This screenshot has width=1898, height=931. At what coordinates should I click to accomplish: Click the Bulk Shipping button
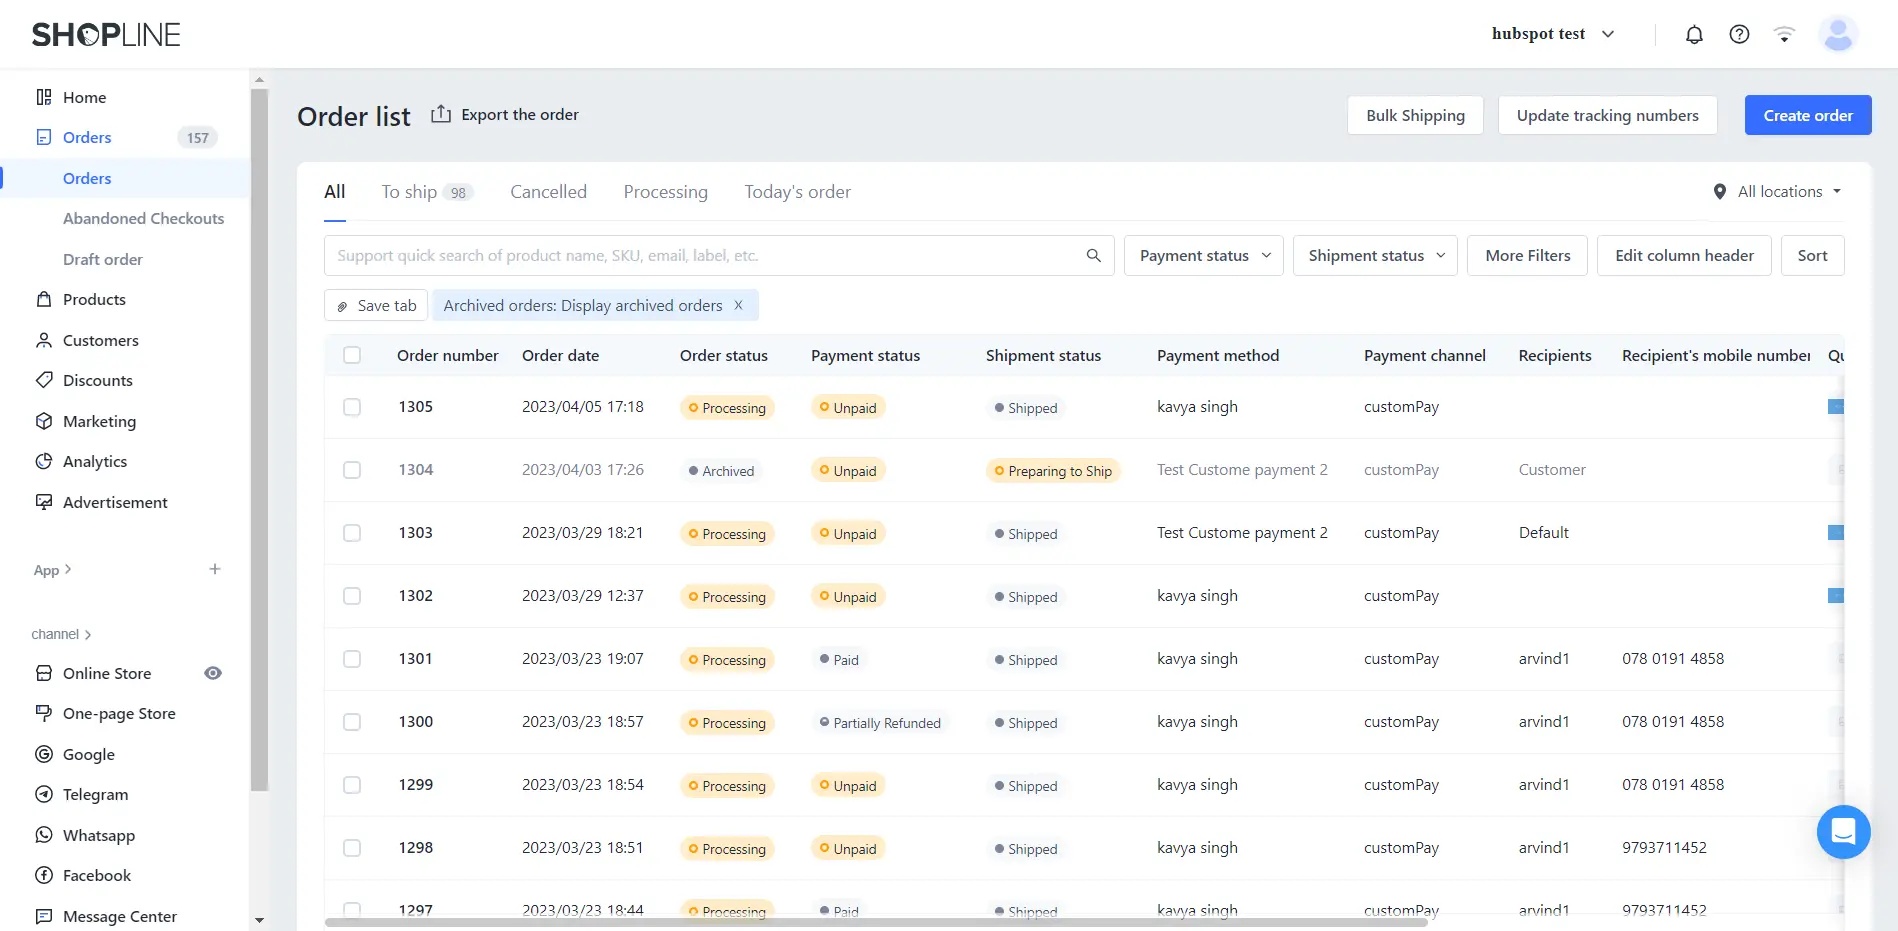click(1415, 114)
